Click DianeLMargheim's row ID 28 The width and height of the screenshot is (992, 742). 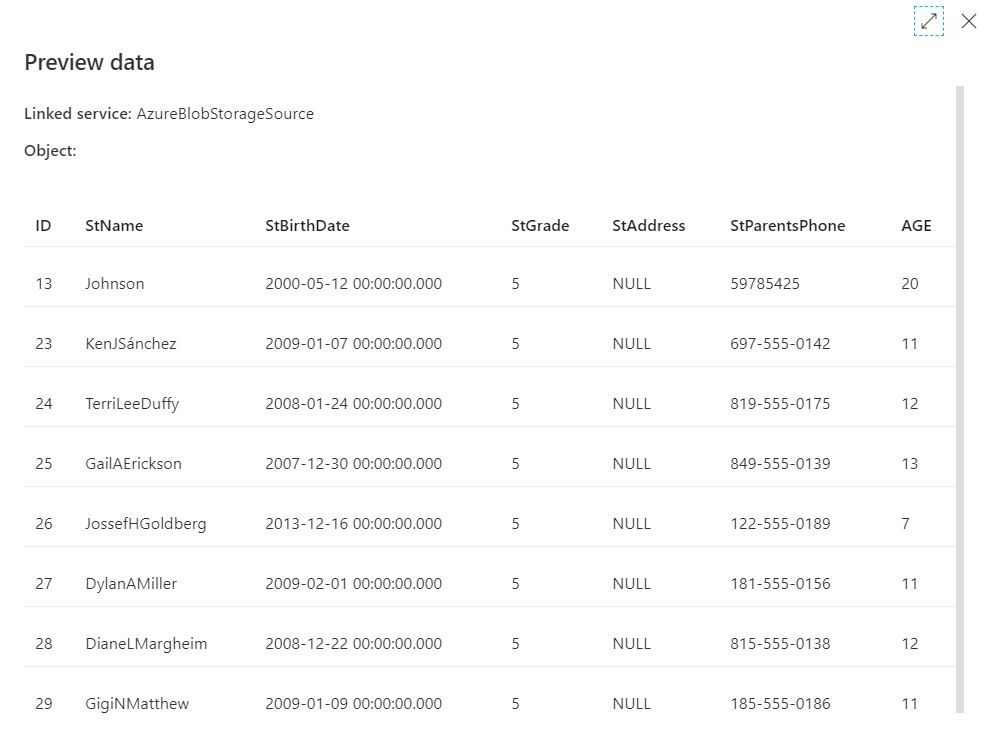tap(43, 643)
